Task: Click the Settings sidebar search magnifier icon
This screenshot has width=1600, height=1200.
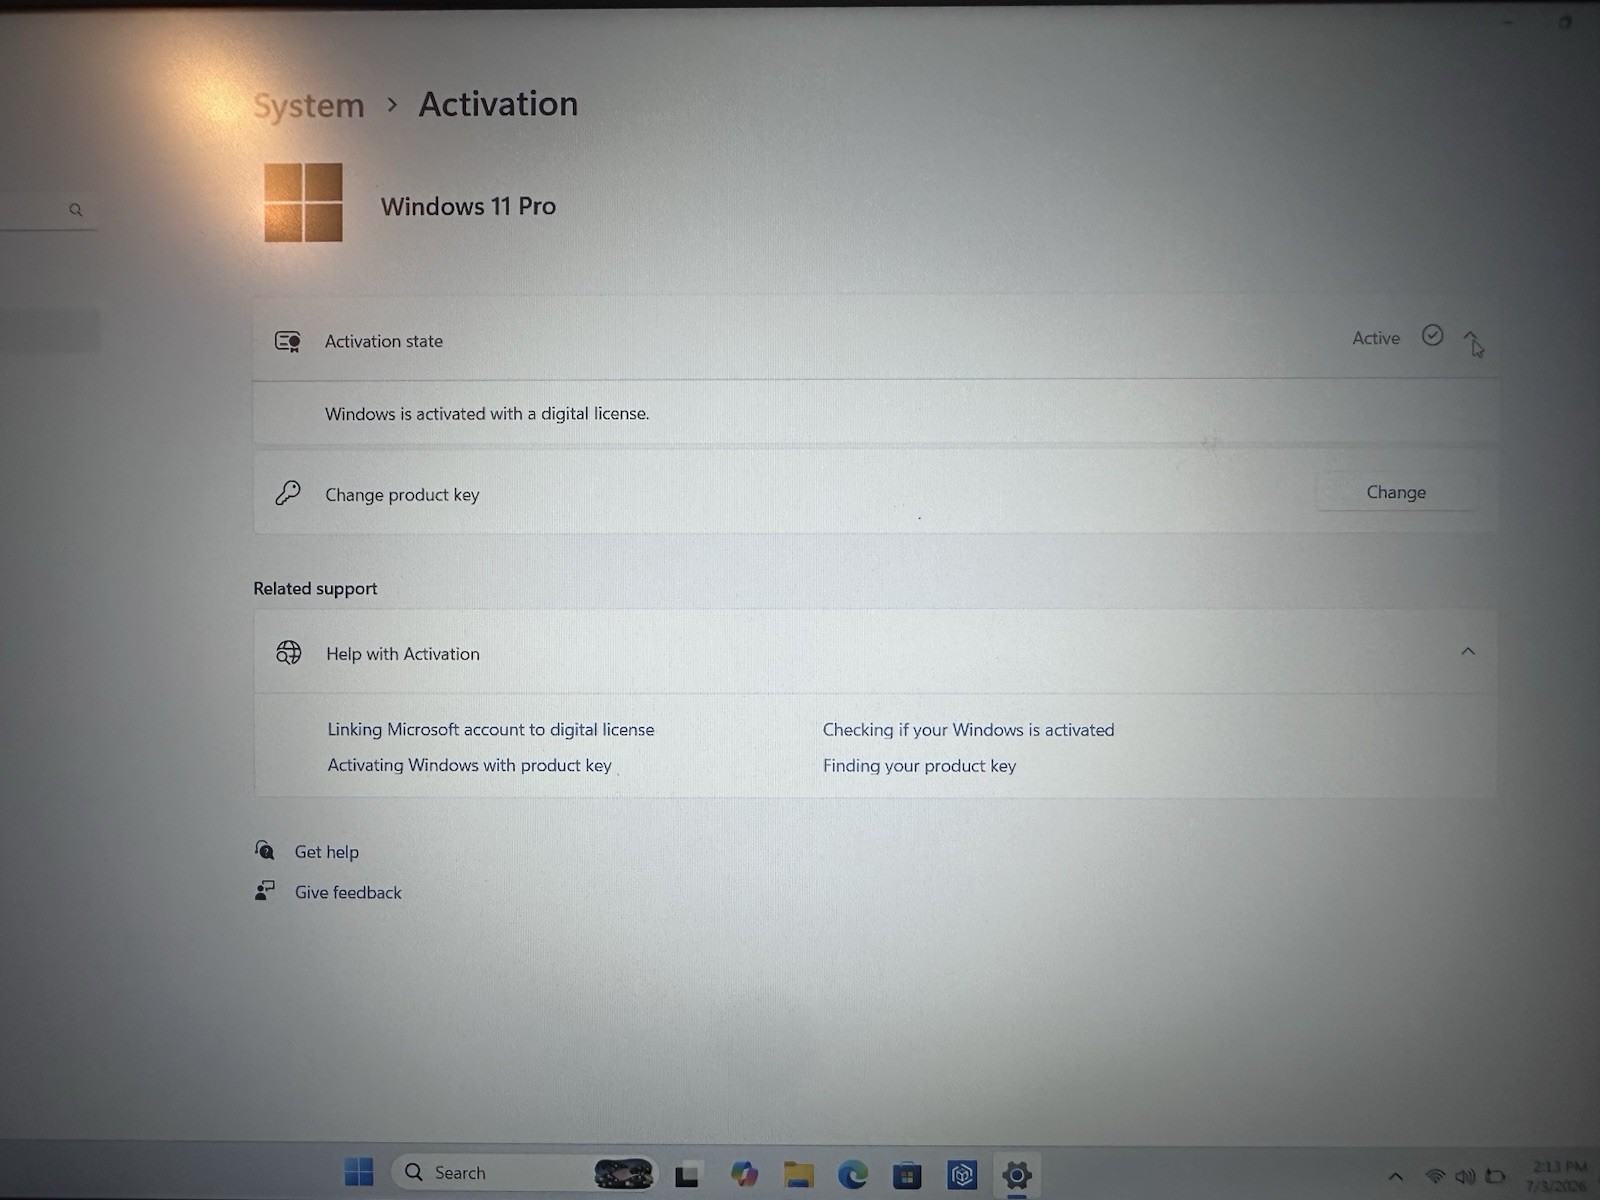Action: (x=76, y=210)
